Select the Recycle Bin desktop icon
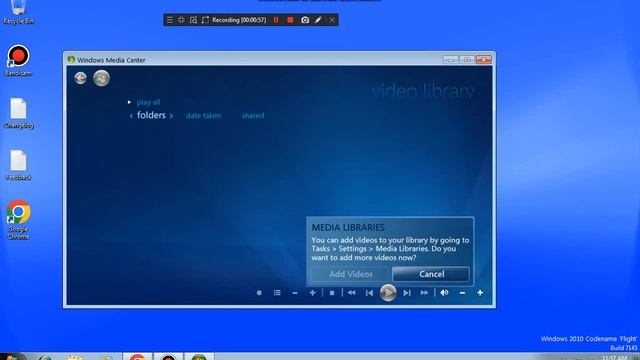Image resolution: width=640 pixels, height=360 pixels. [18, 12]
